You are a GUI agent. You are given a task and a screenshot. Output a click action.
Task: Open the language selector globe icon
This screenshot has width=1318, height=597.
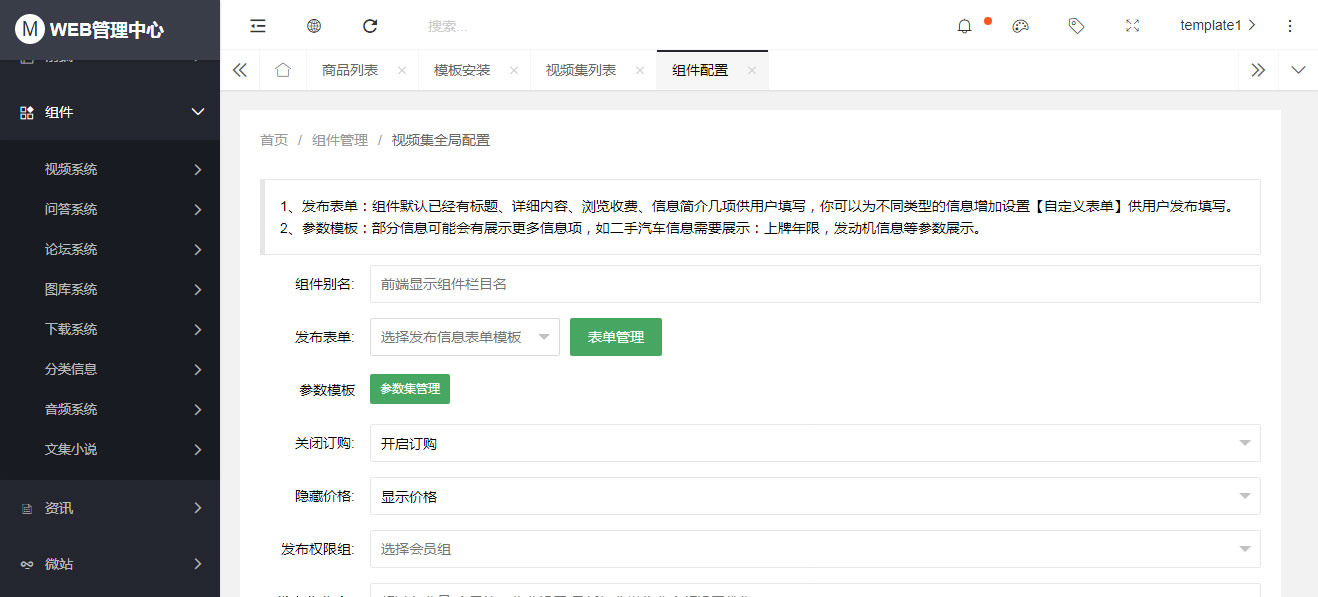click(x=313, y=25)
